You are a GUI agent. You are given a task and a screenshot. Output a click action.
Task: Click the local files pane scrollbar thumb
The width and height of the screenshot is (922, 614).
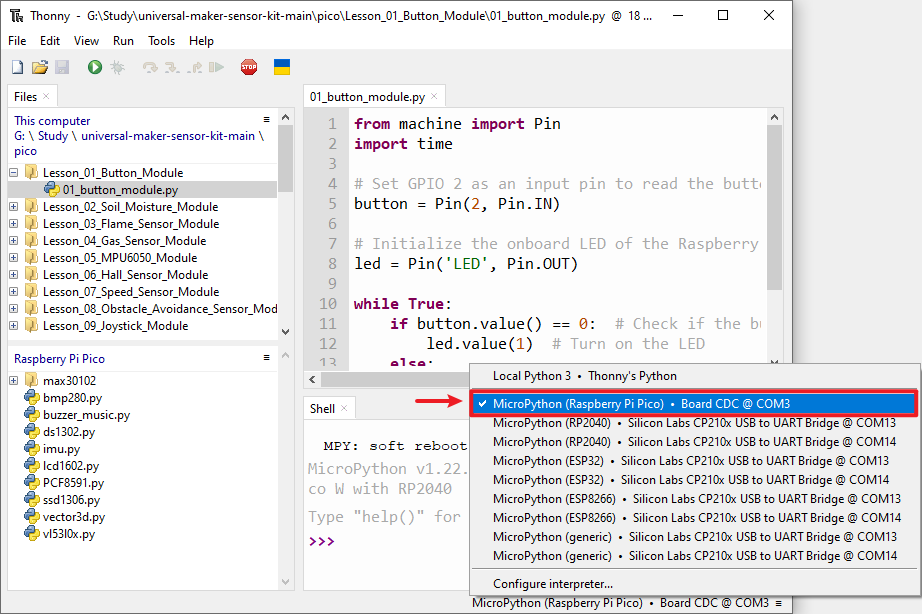point(285,159)
